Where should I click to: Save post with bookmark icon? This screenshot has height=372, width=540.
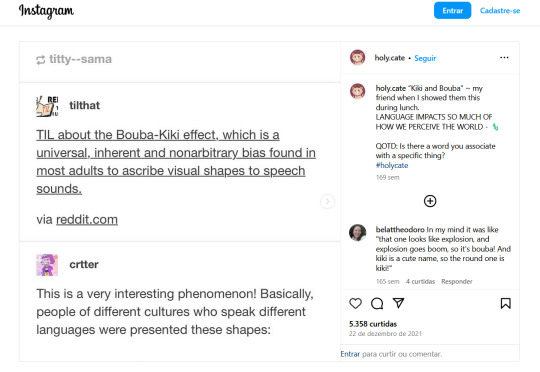tap(506, 303)
